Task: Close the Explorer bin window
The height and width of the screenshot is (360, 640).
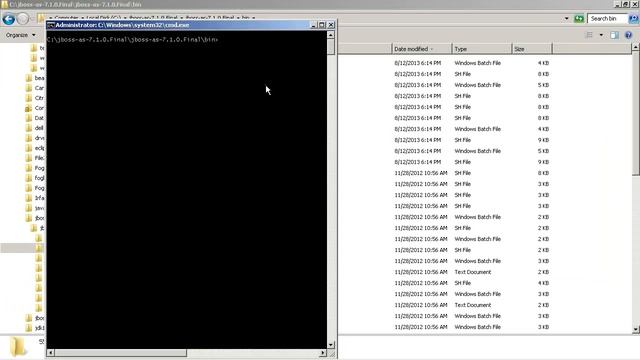Action: [635, 4]
